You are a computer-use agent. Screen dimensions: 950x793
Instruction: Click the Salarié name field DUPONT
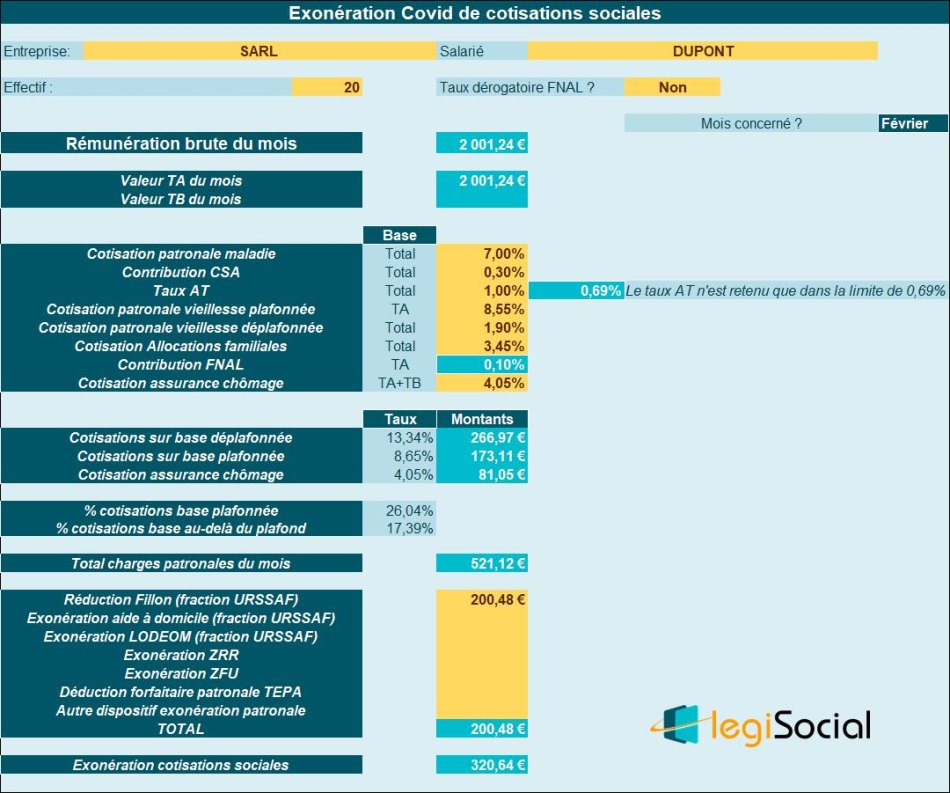[x=702, y=51]
